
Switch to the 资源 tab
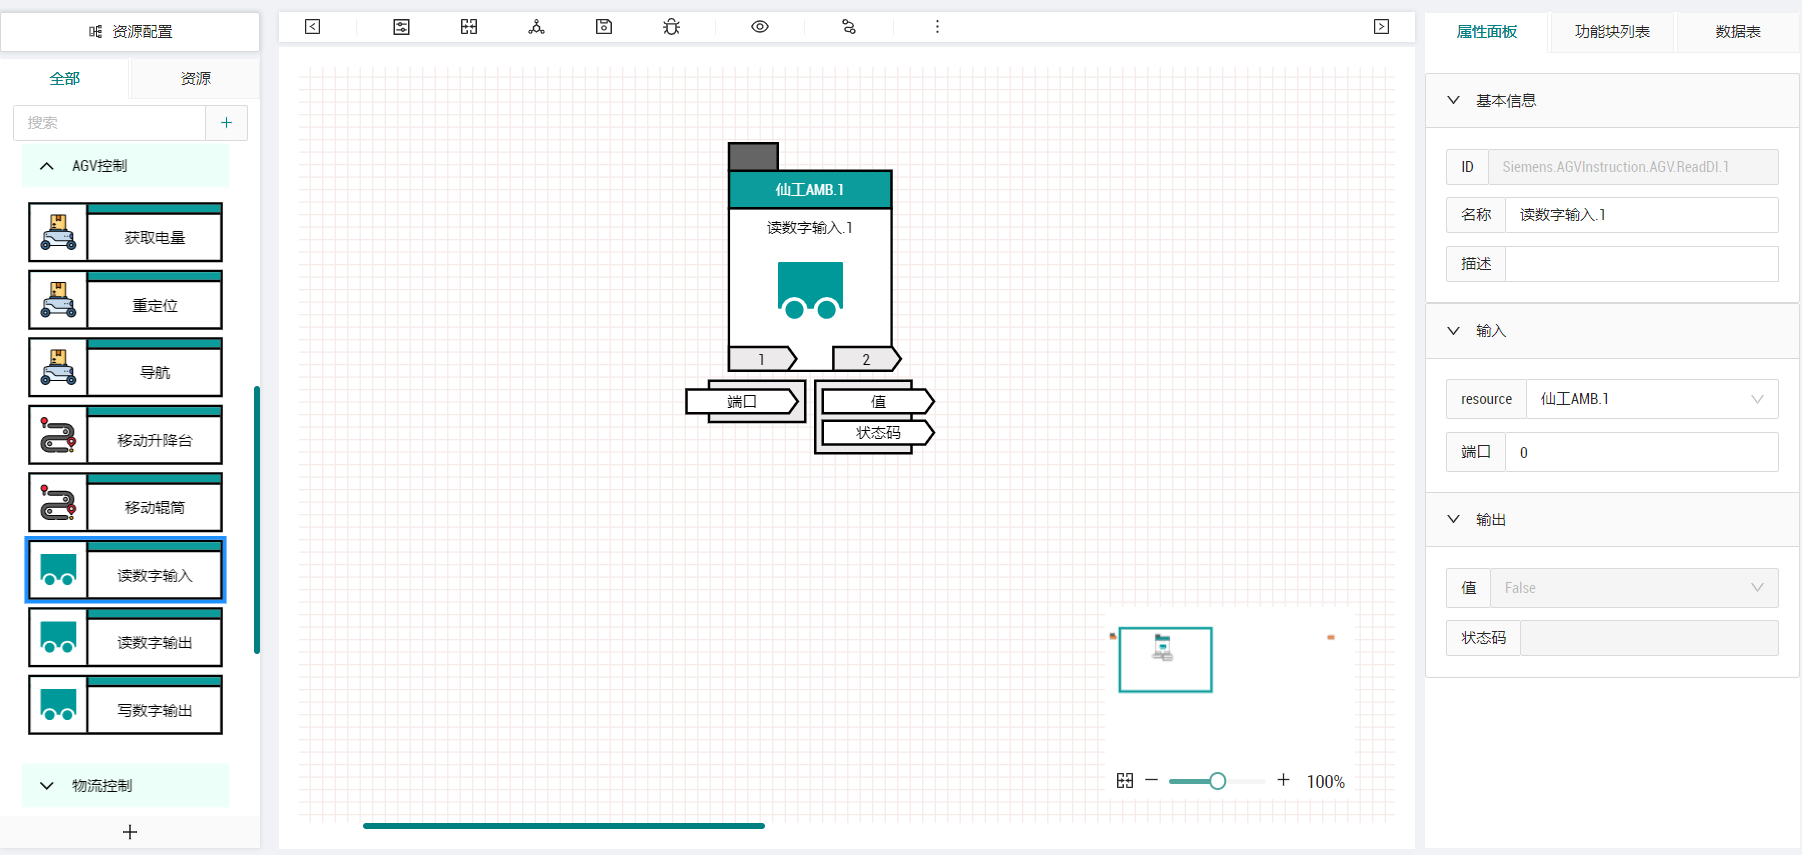[195, 78]
